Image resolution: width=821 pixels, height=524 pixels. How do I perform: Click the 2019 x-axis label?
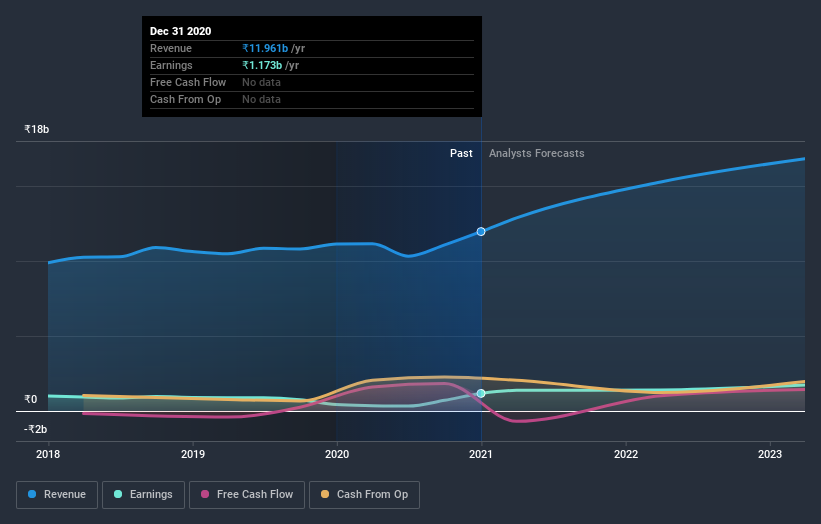coord(193,454)
